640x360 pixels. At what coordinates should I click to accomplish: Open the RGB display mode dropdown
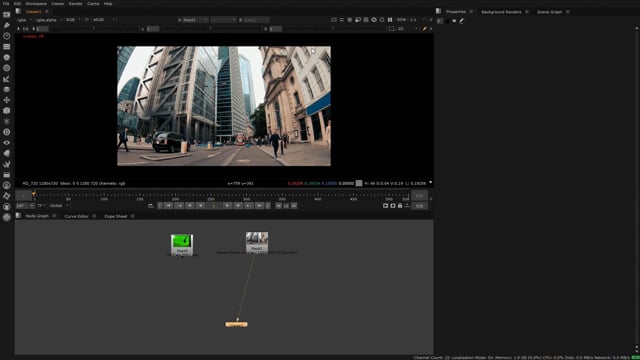tap(73, 20)
